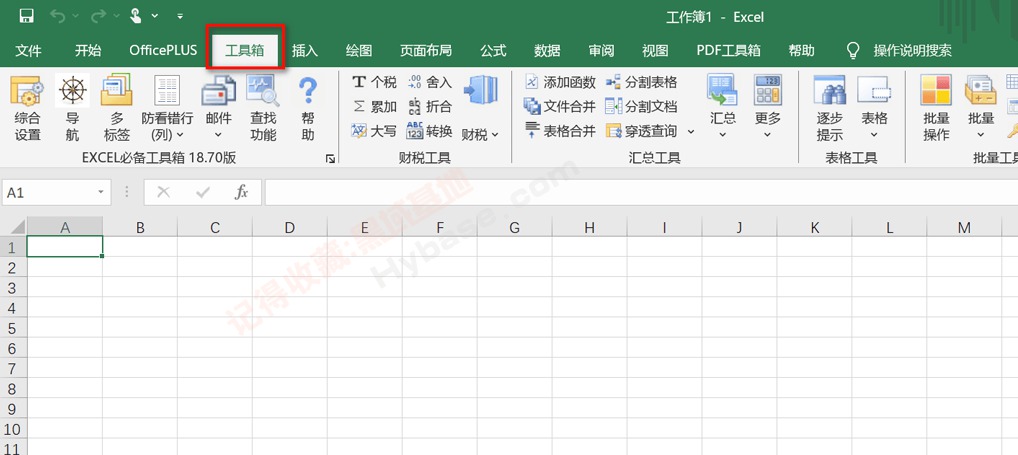
Task: Select column H header
Action: [x=590, y=227]
